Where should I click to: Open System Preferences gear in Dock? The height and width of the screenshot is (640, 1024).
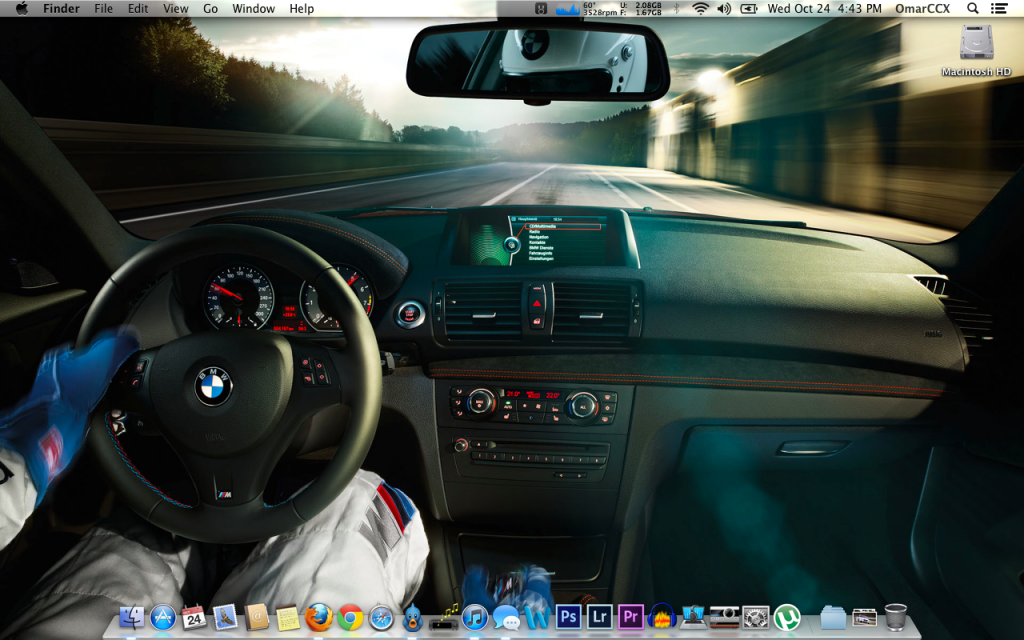point(756,617)
